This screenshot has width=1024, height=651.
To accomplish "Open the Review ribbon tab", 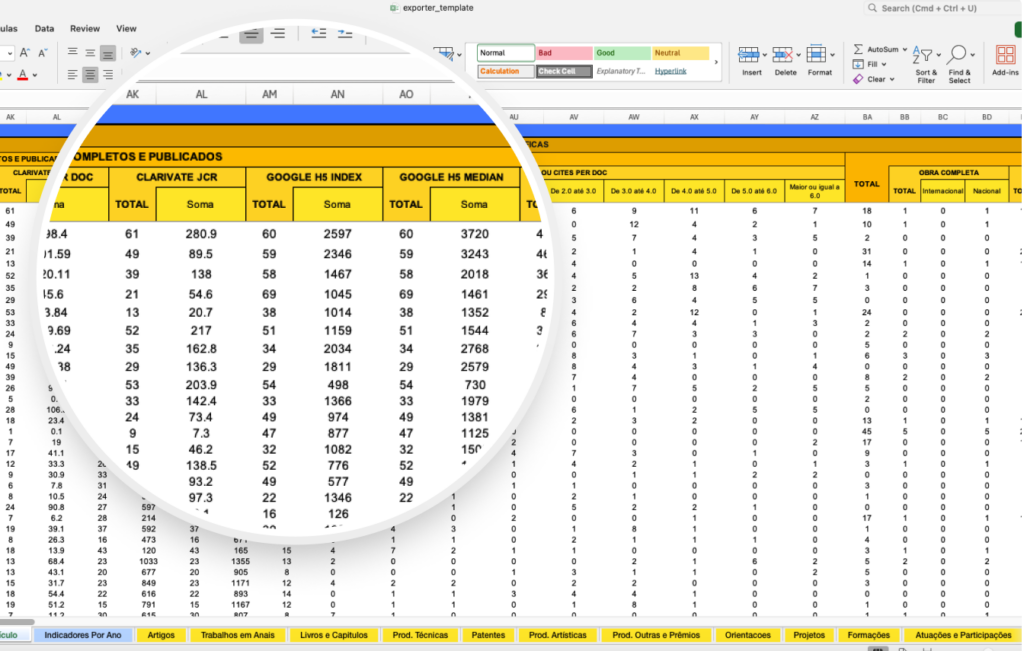I will point(85,29).
